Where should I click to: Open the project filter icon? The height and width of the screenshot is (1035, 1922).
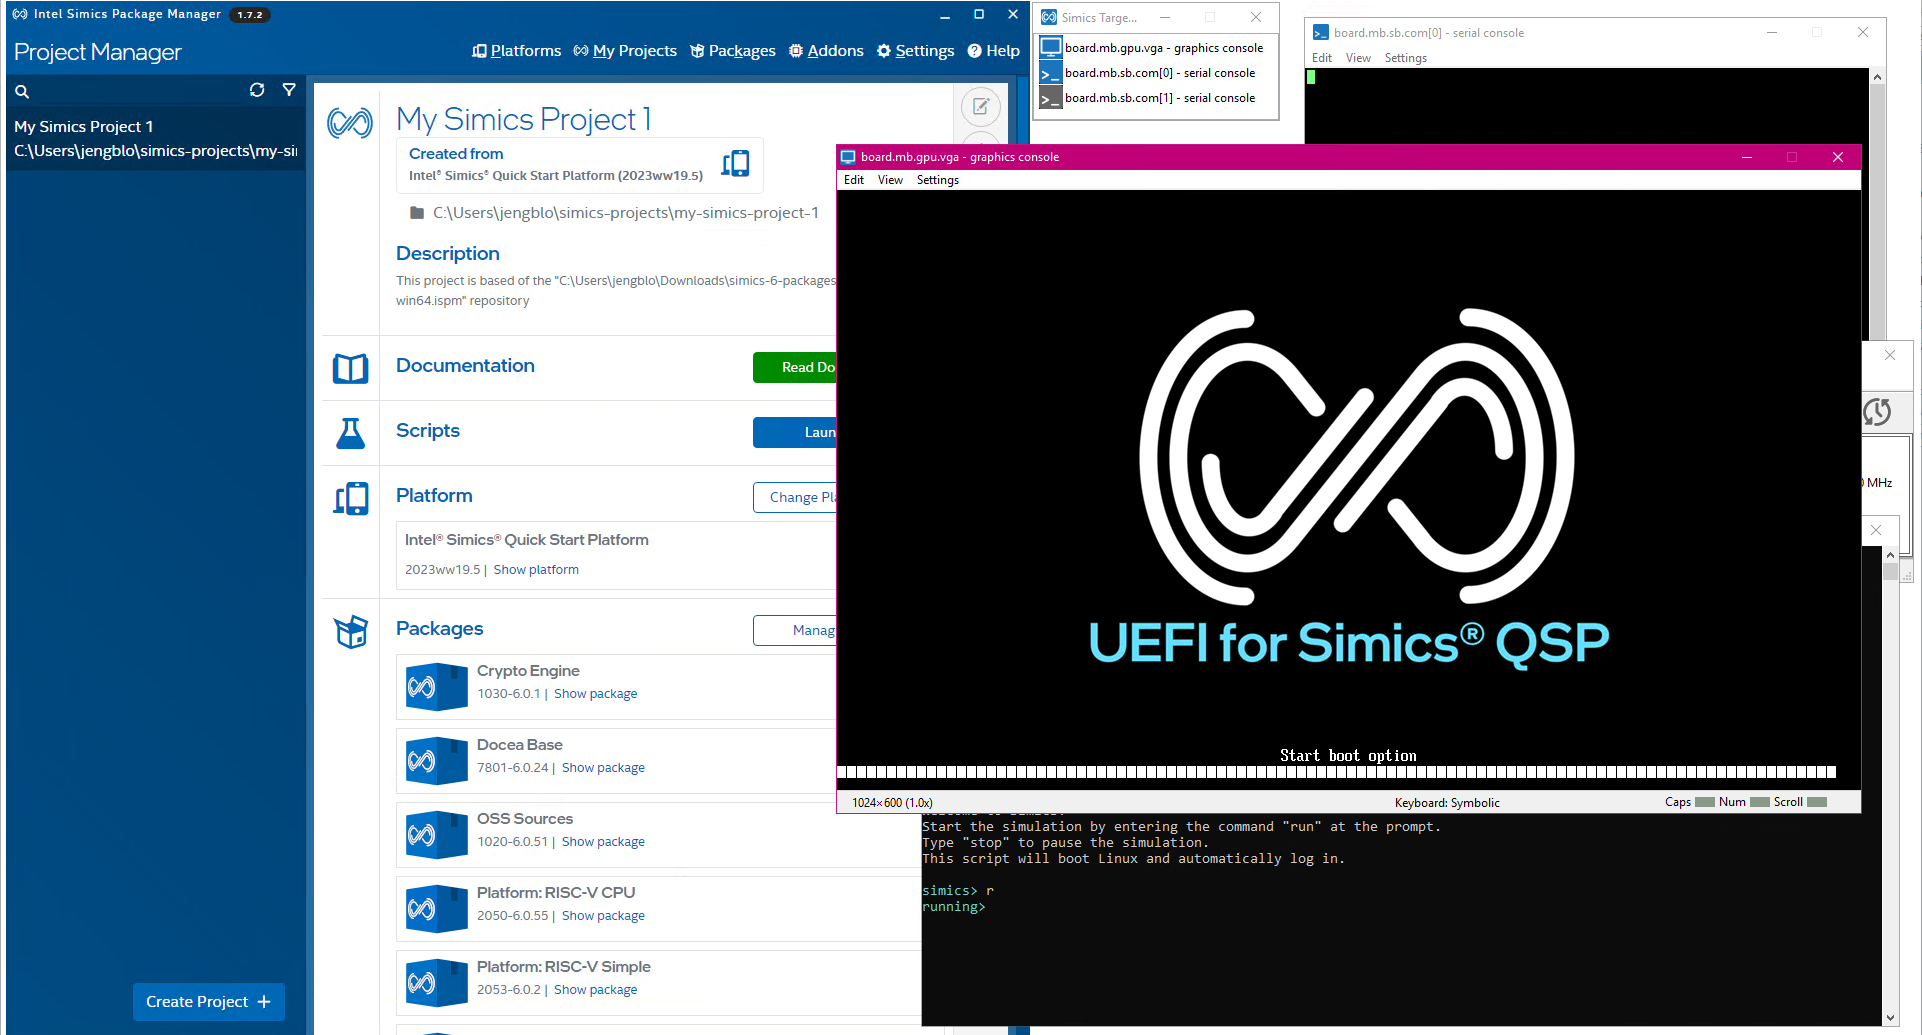point(289,90)
